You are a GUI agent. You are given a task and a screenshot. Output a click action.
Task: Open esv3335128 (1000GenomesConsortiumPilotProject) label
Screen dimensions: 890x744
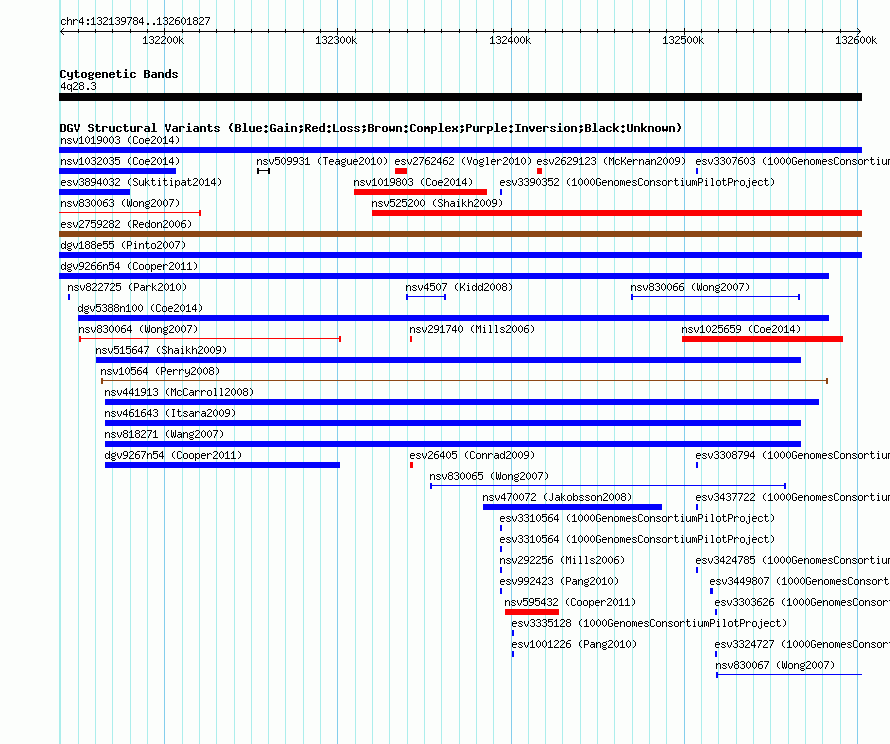(x=649, y=623)
